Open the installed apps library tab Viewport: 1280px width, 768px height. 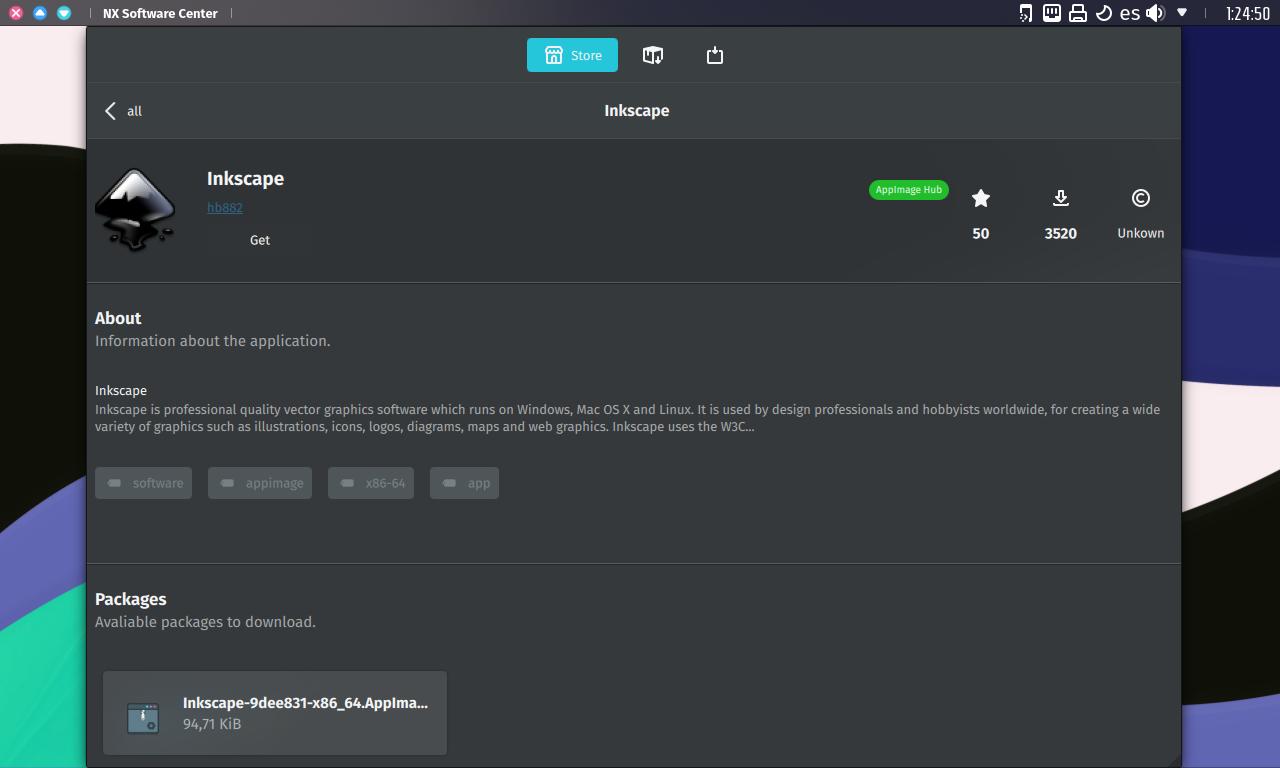(653, 55)
